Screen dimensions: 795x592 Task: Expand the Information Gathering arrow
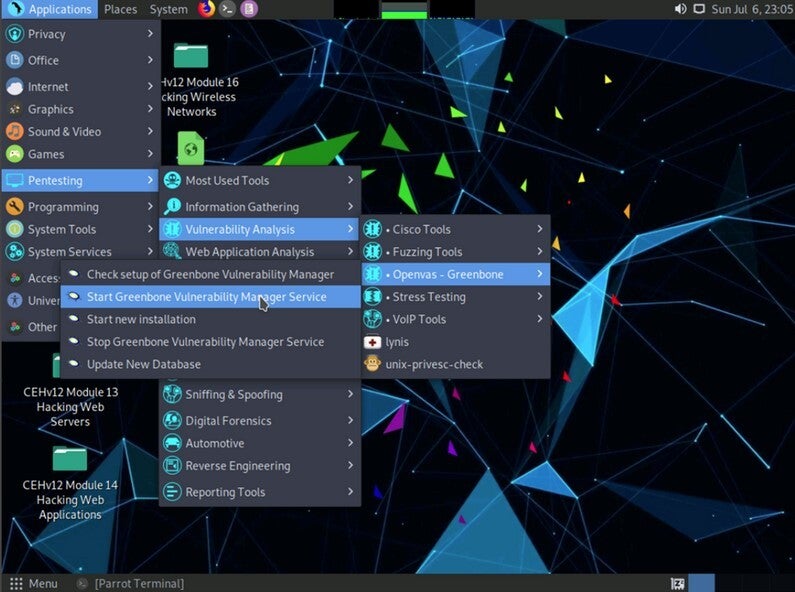click(x=350, y=206)
